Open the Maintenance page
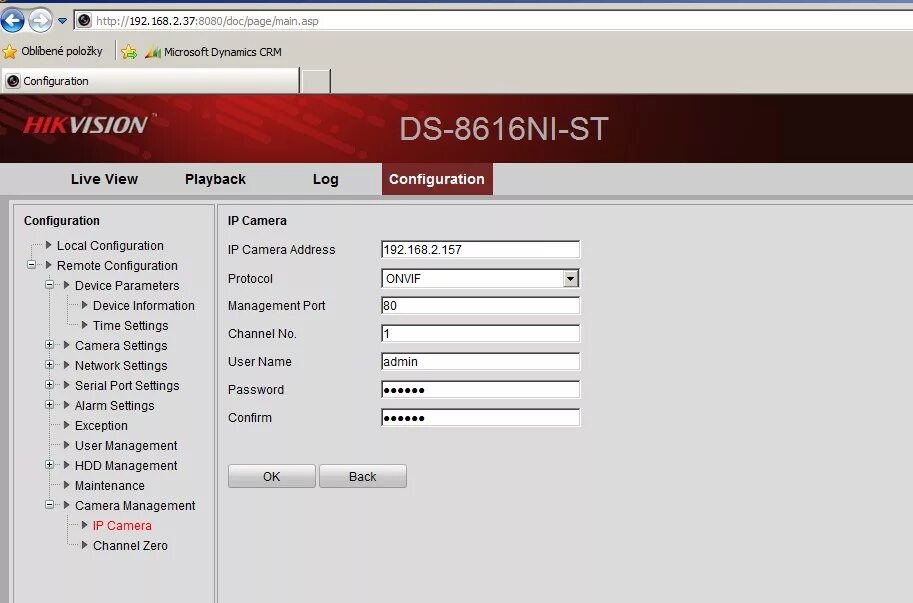Viewport: 913px width, 603px height. [x=109, y=485]
